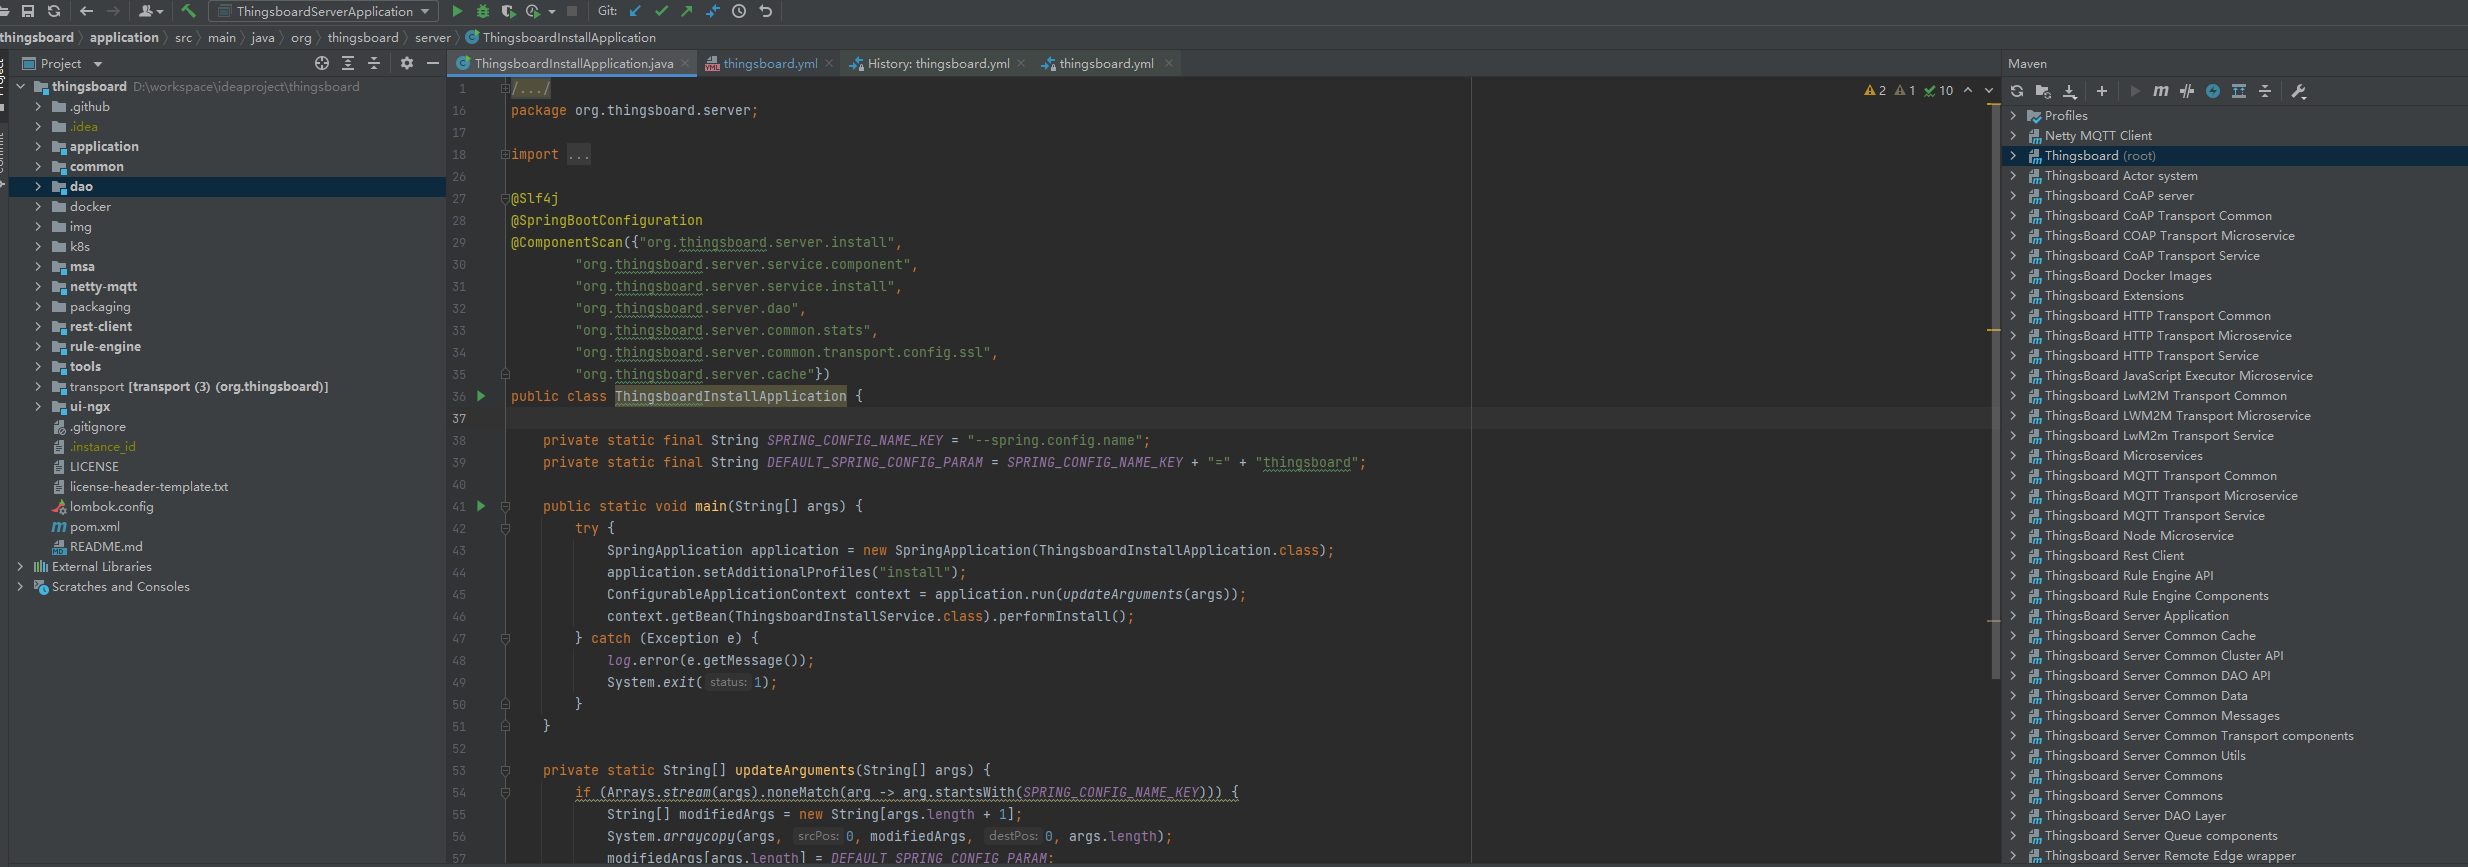Run ThingsboardServerApplication with the green play icon
Viewport: 2468px width, 867px height.
[x=457, y=11]
